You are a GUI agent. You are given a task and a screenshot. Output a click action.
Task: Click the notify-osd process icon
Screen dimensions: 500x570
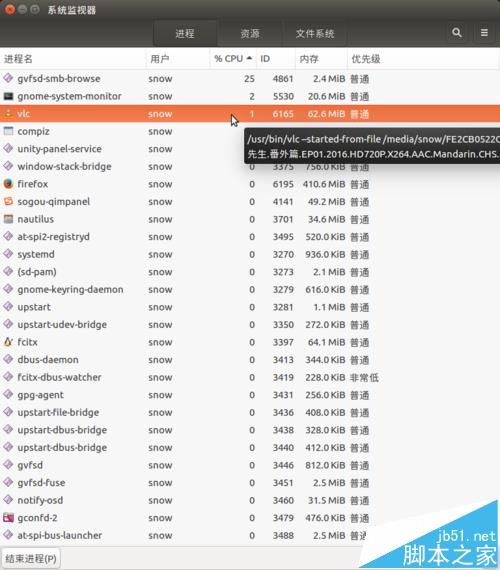(8, 500)
